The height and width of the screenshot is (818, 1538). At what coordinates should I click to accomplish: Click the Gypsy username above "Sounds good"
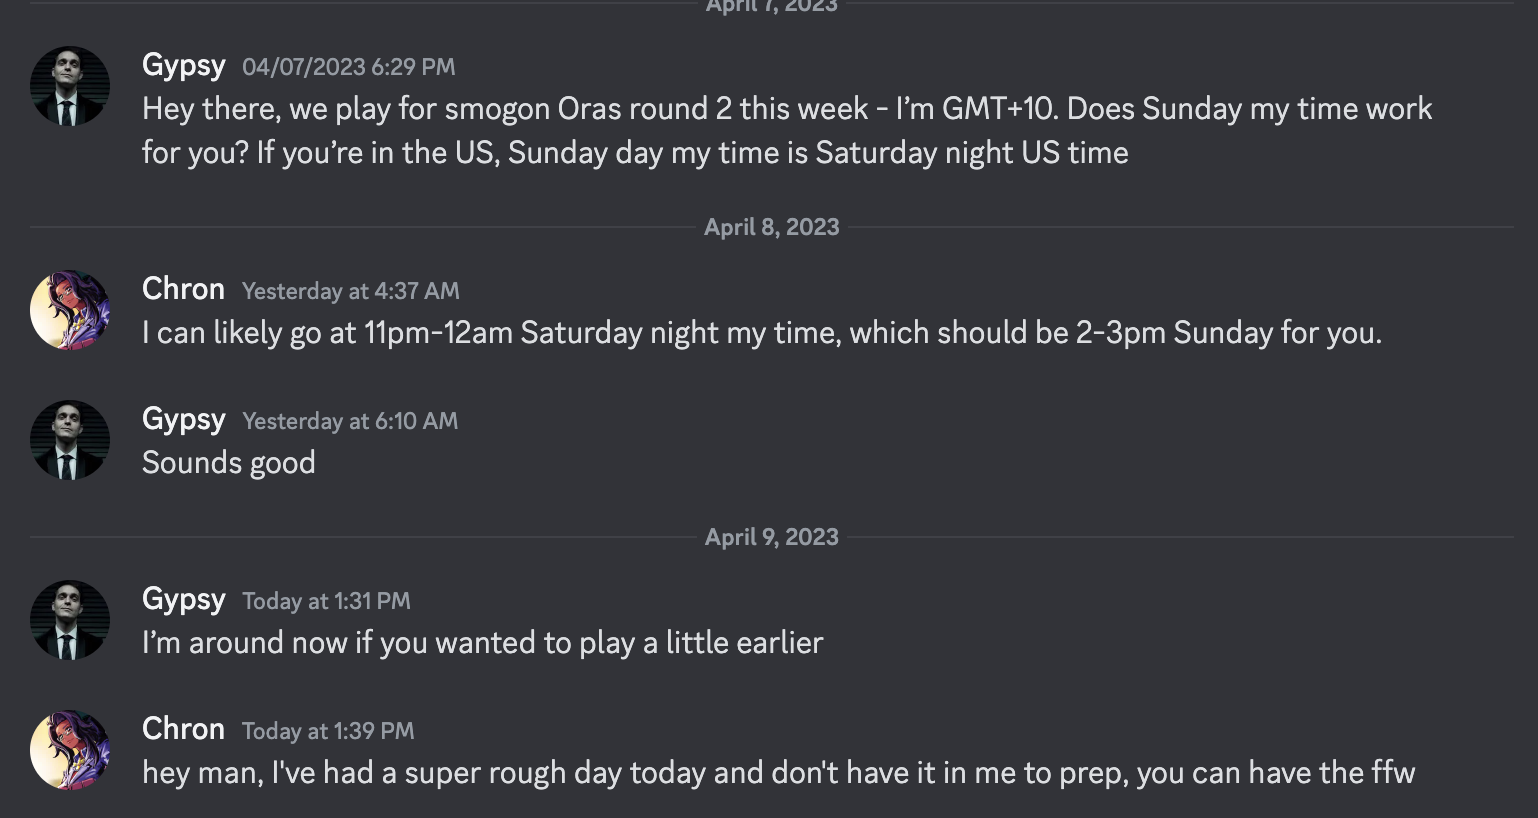click(184, 419)
